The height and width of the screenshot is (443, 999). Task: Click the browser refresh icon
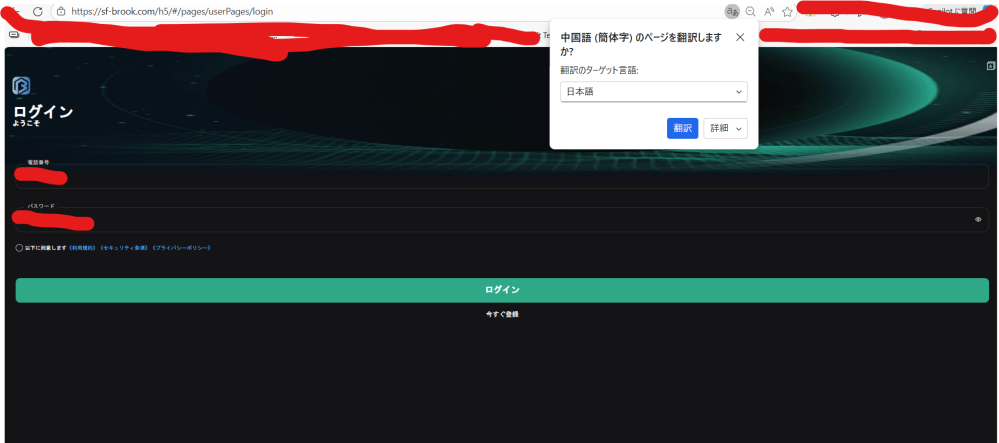point(37,11)
